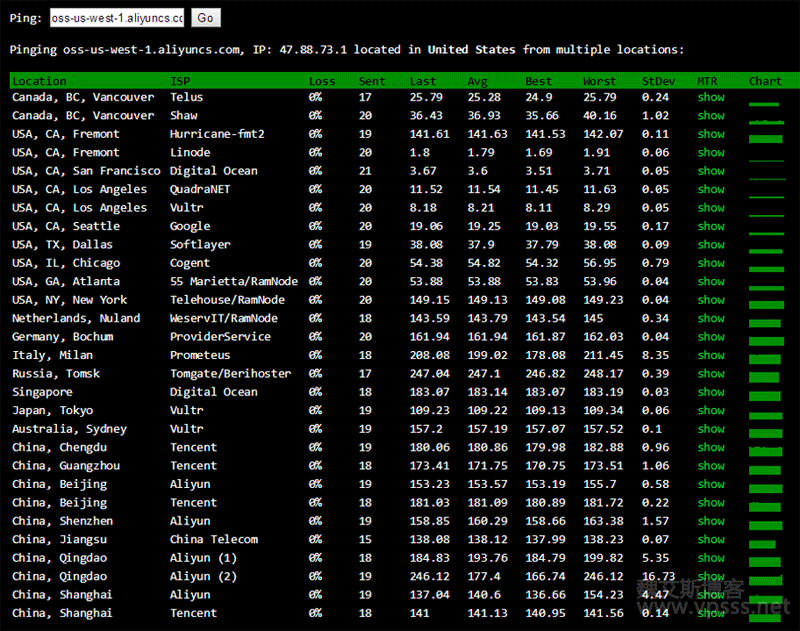
Task: Show MTR for Fremont Hurricane-fmt2 row
Action: point(711,134)
